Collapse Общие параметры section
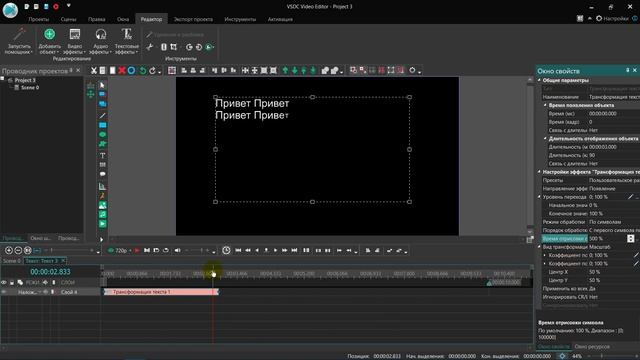Viewport: 640px width, 360px height. 539,80
